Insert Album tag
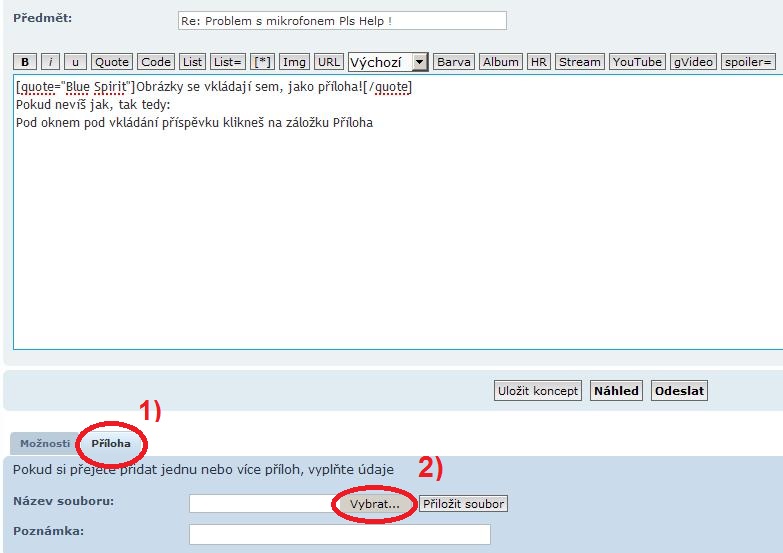 tap(500, 62)
